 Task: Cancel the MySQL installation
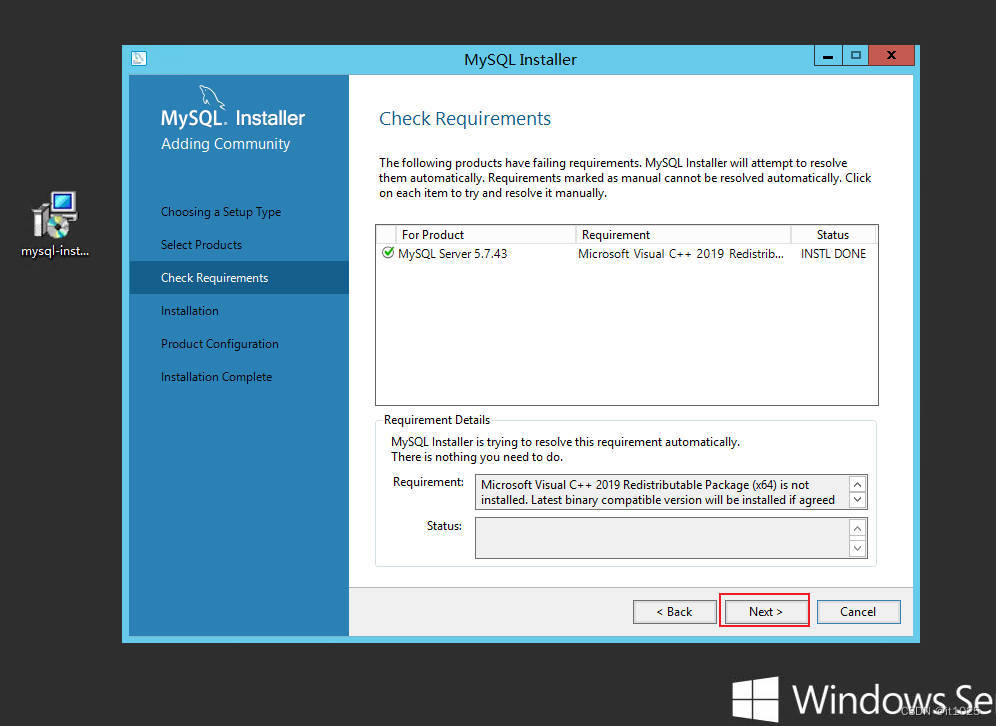[858, 611]
